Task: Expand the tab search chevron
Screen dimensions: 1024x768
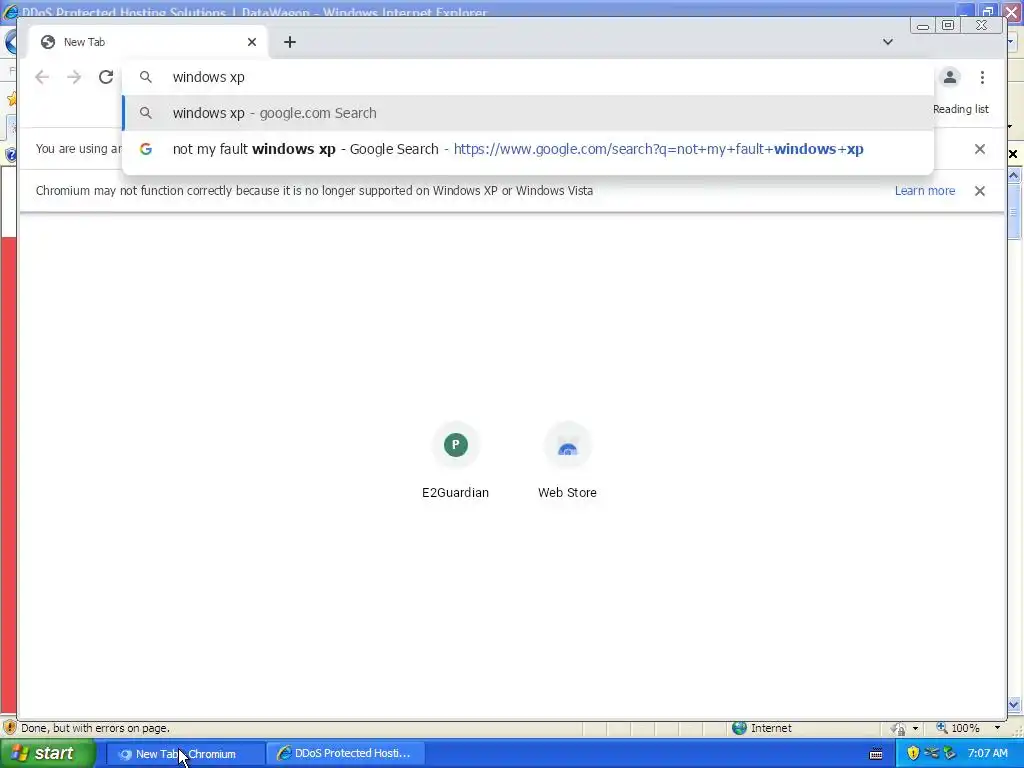Action: click(888, 42)
